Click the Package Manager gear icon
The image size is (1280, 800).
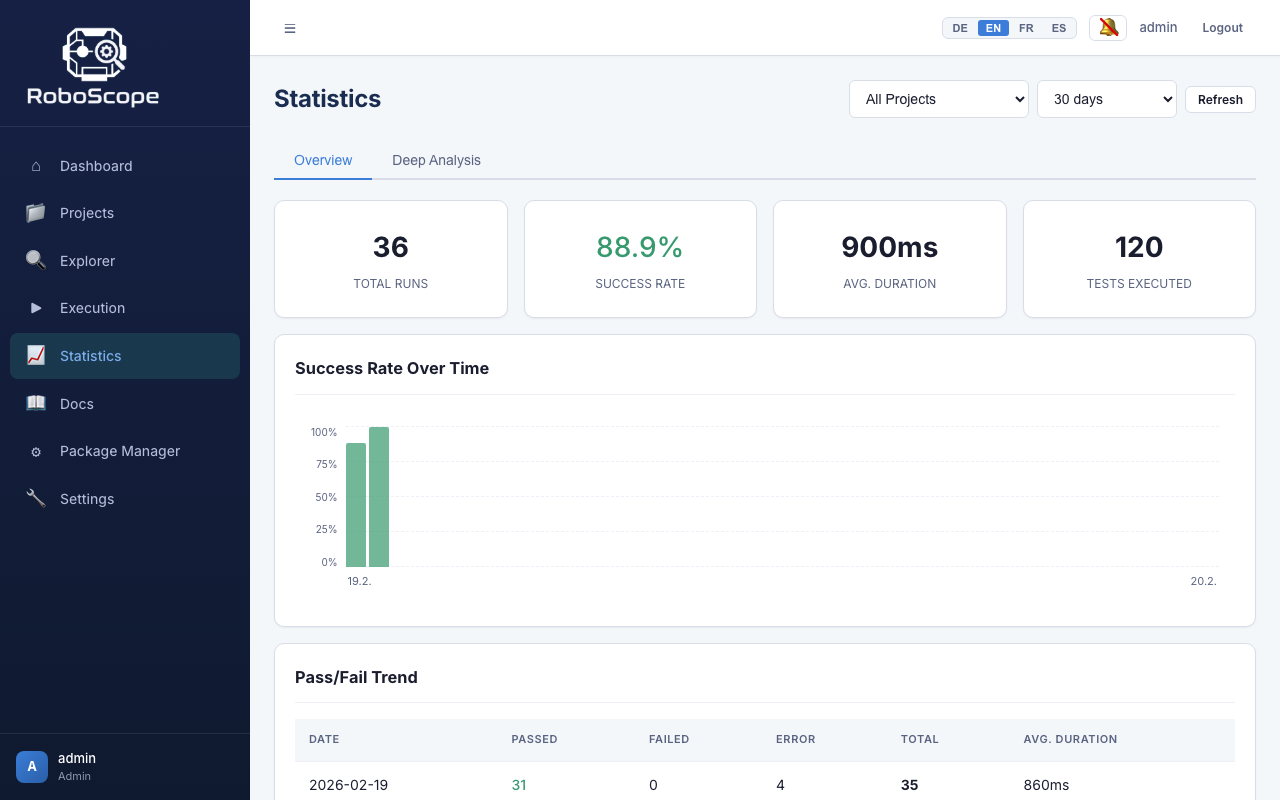[x=36, y=451]
